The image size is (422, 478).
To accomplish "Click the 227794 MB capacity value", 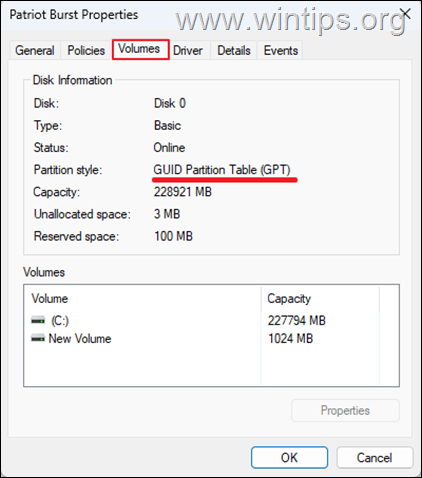I will (x=297, y=321).
